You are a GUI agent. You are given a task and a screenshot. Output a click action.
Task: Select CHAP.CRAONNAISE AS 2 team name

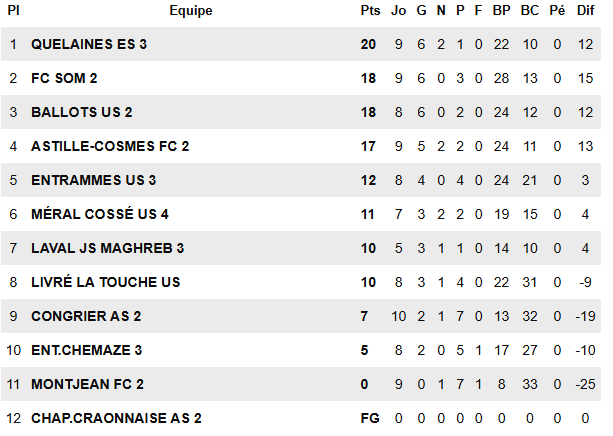tap(116, 418)
